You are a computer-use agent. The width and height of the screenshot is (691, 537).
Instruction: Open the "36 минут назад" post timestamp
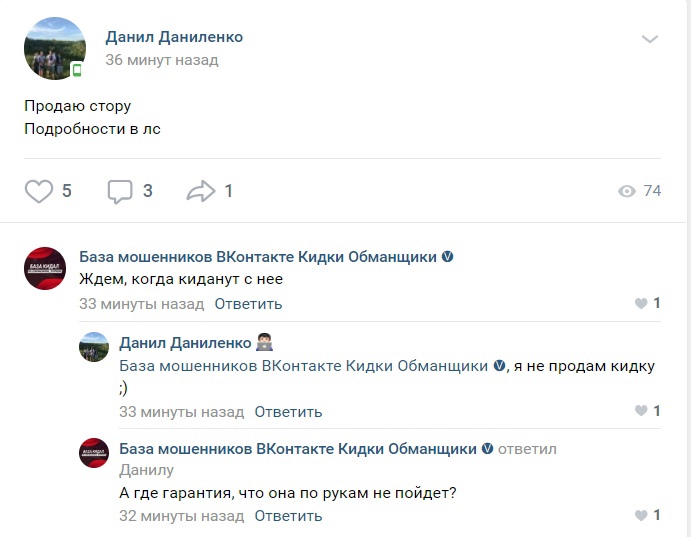(x=162, y=60)
